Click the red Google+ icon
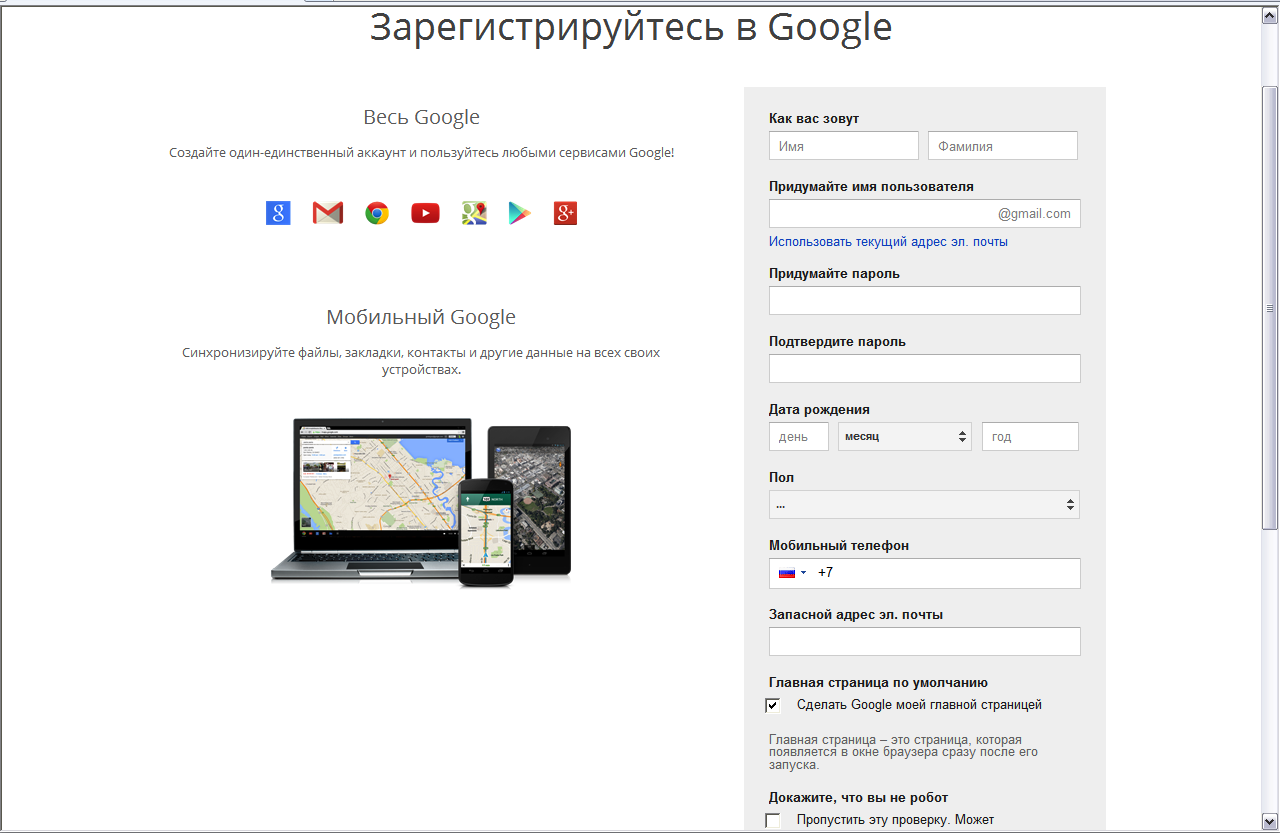1280x833 pixels. point(566,213)
